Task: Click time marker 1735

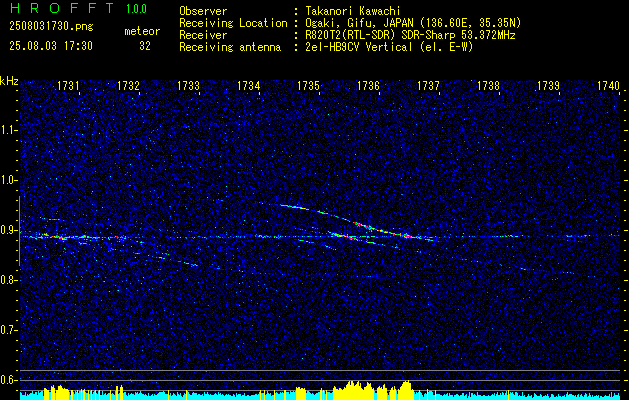Action: 309,85
